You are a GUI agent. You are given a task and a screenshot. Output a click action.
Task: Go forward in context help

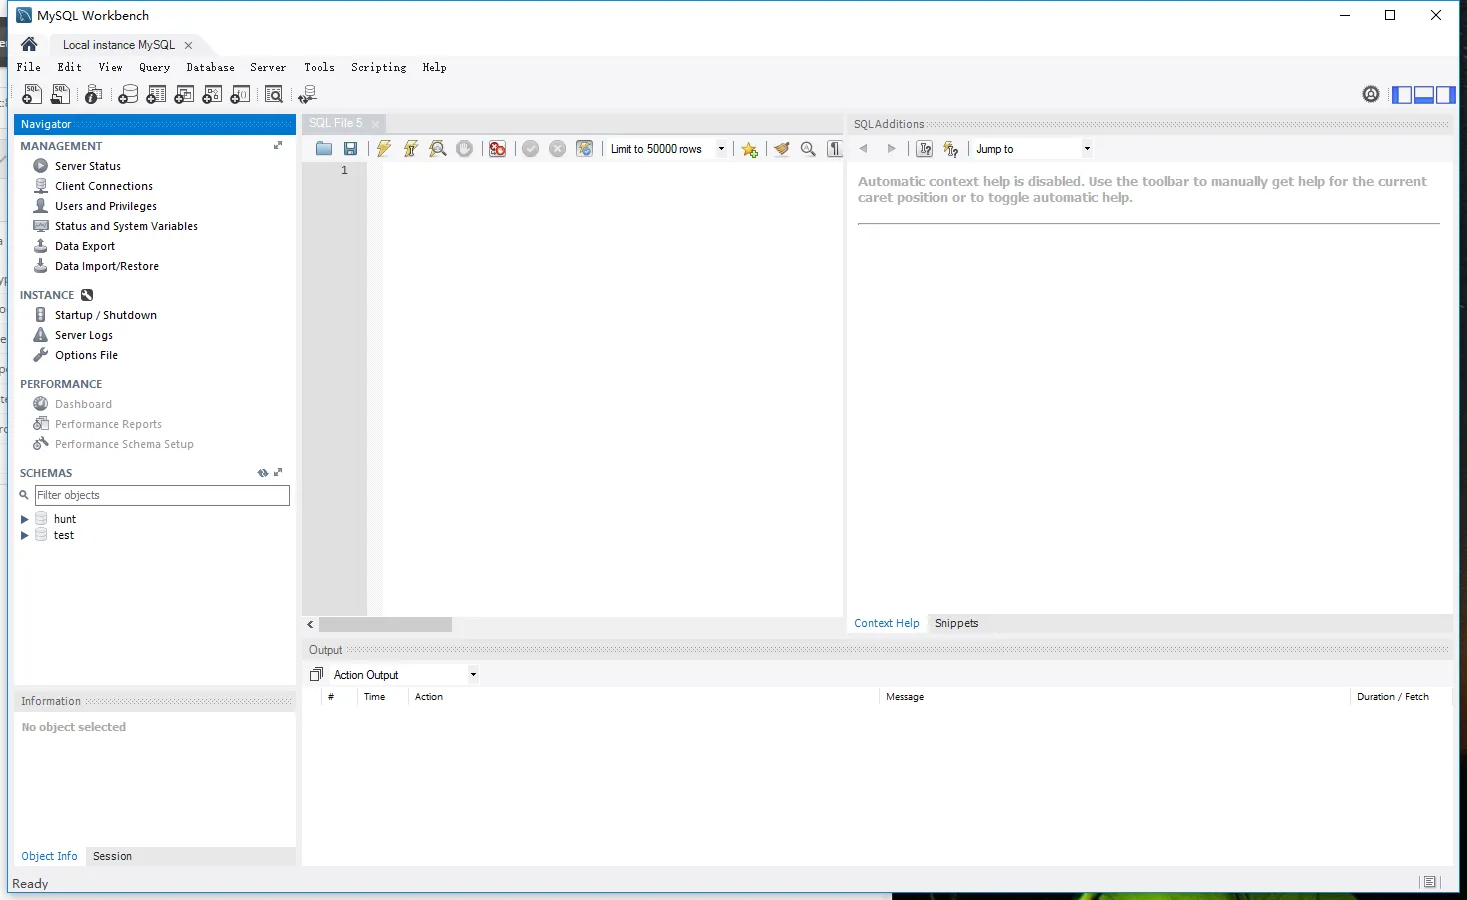[892, 149]
